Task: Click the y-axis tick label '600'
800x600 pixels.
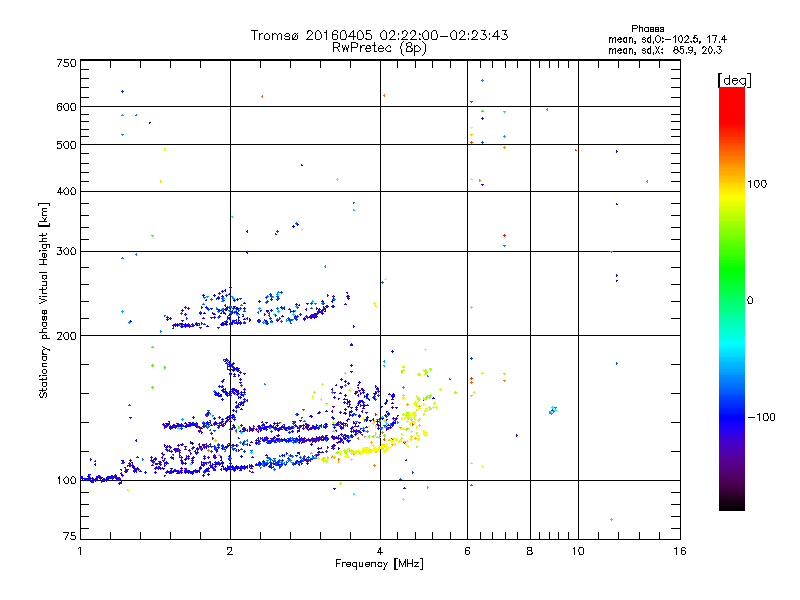Action: 66,107
